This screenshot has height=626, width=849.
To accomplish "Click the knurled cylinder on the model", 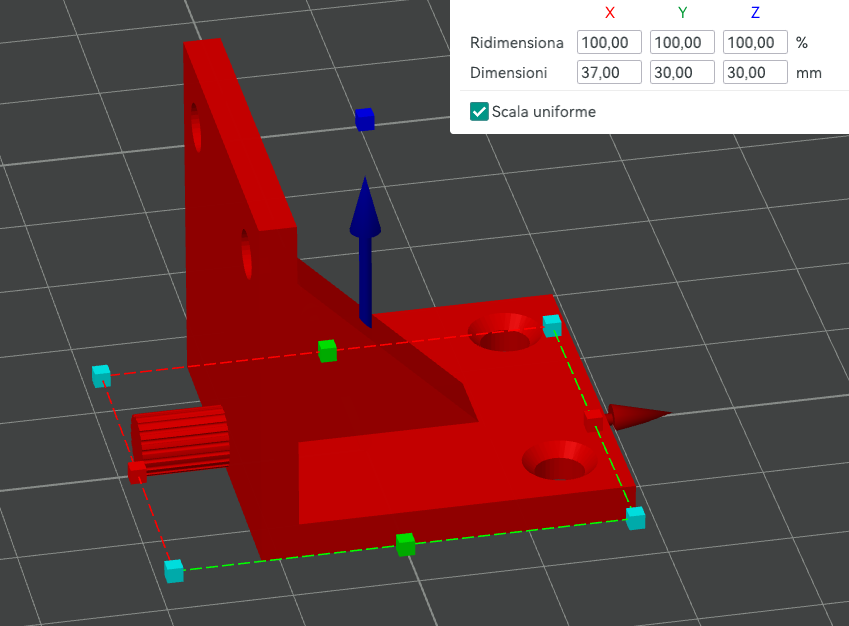I will tap(181, 439).
